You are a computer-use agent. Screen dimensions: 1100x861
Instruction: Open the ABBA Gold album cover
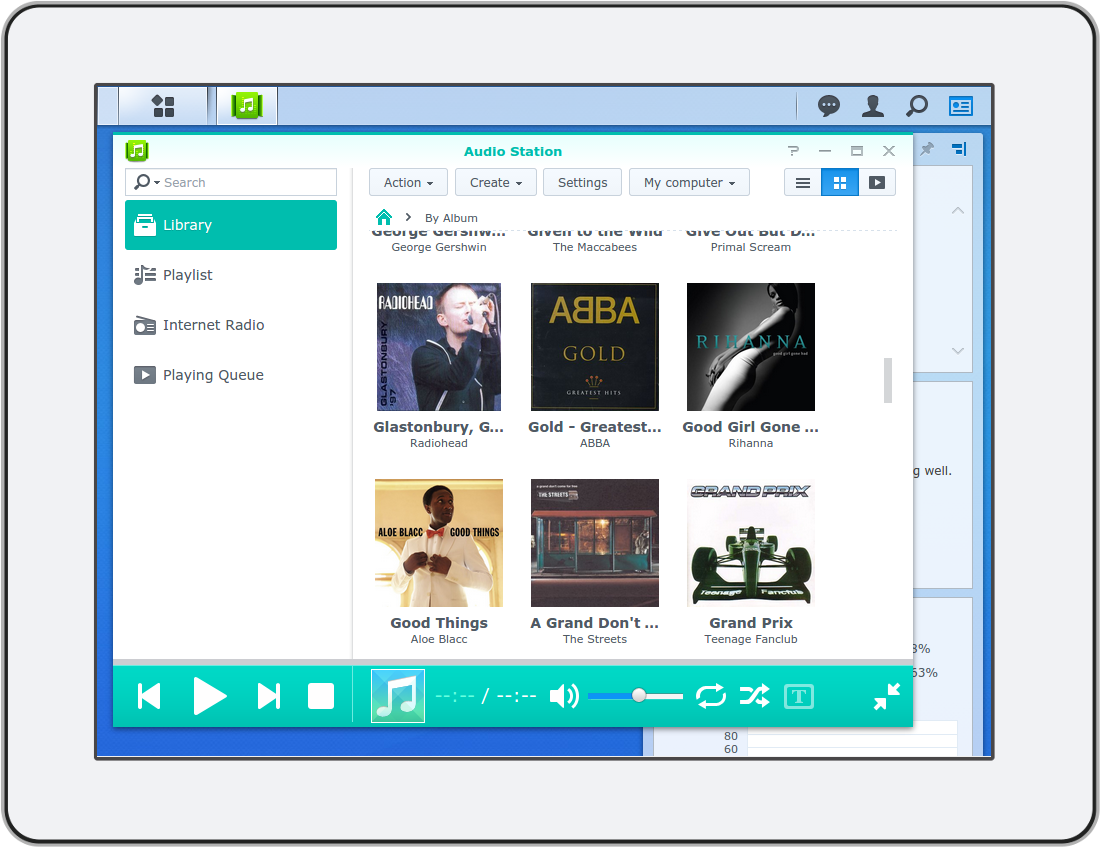(x=595, y=347)
